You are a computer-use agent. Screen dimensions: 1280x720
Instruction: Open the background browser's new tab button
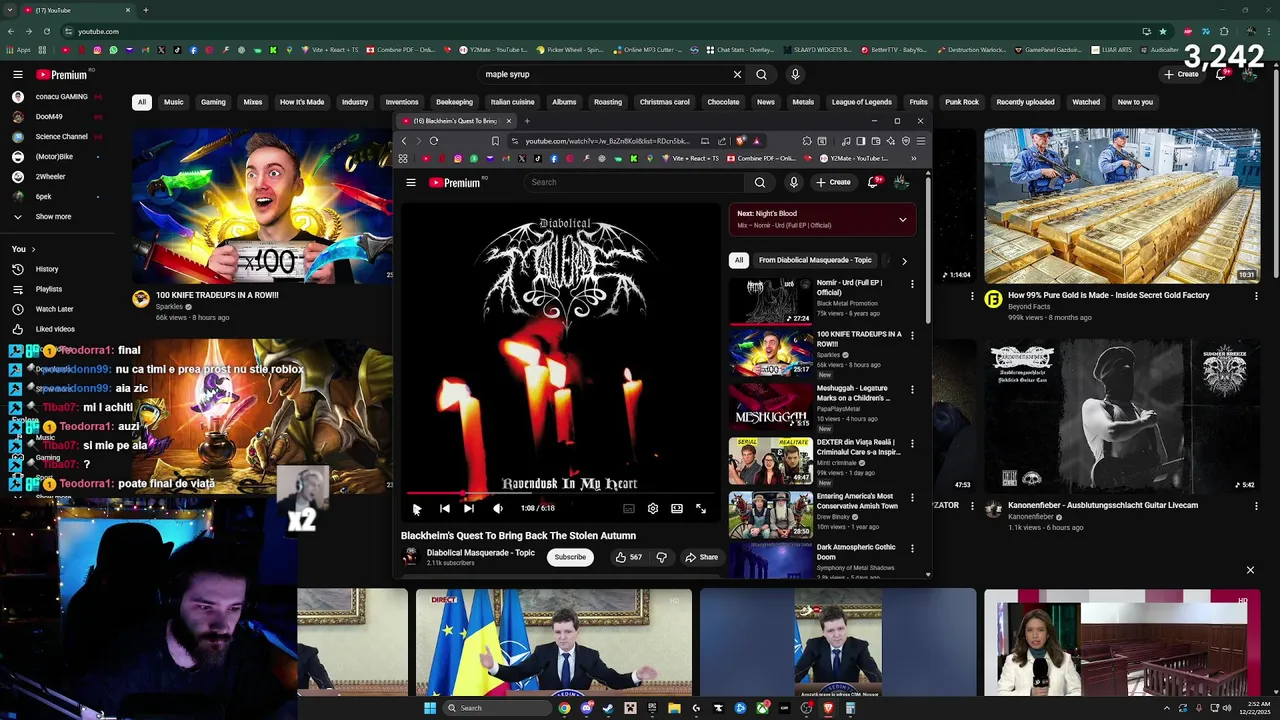pos(145,10)
